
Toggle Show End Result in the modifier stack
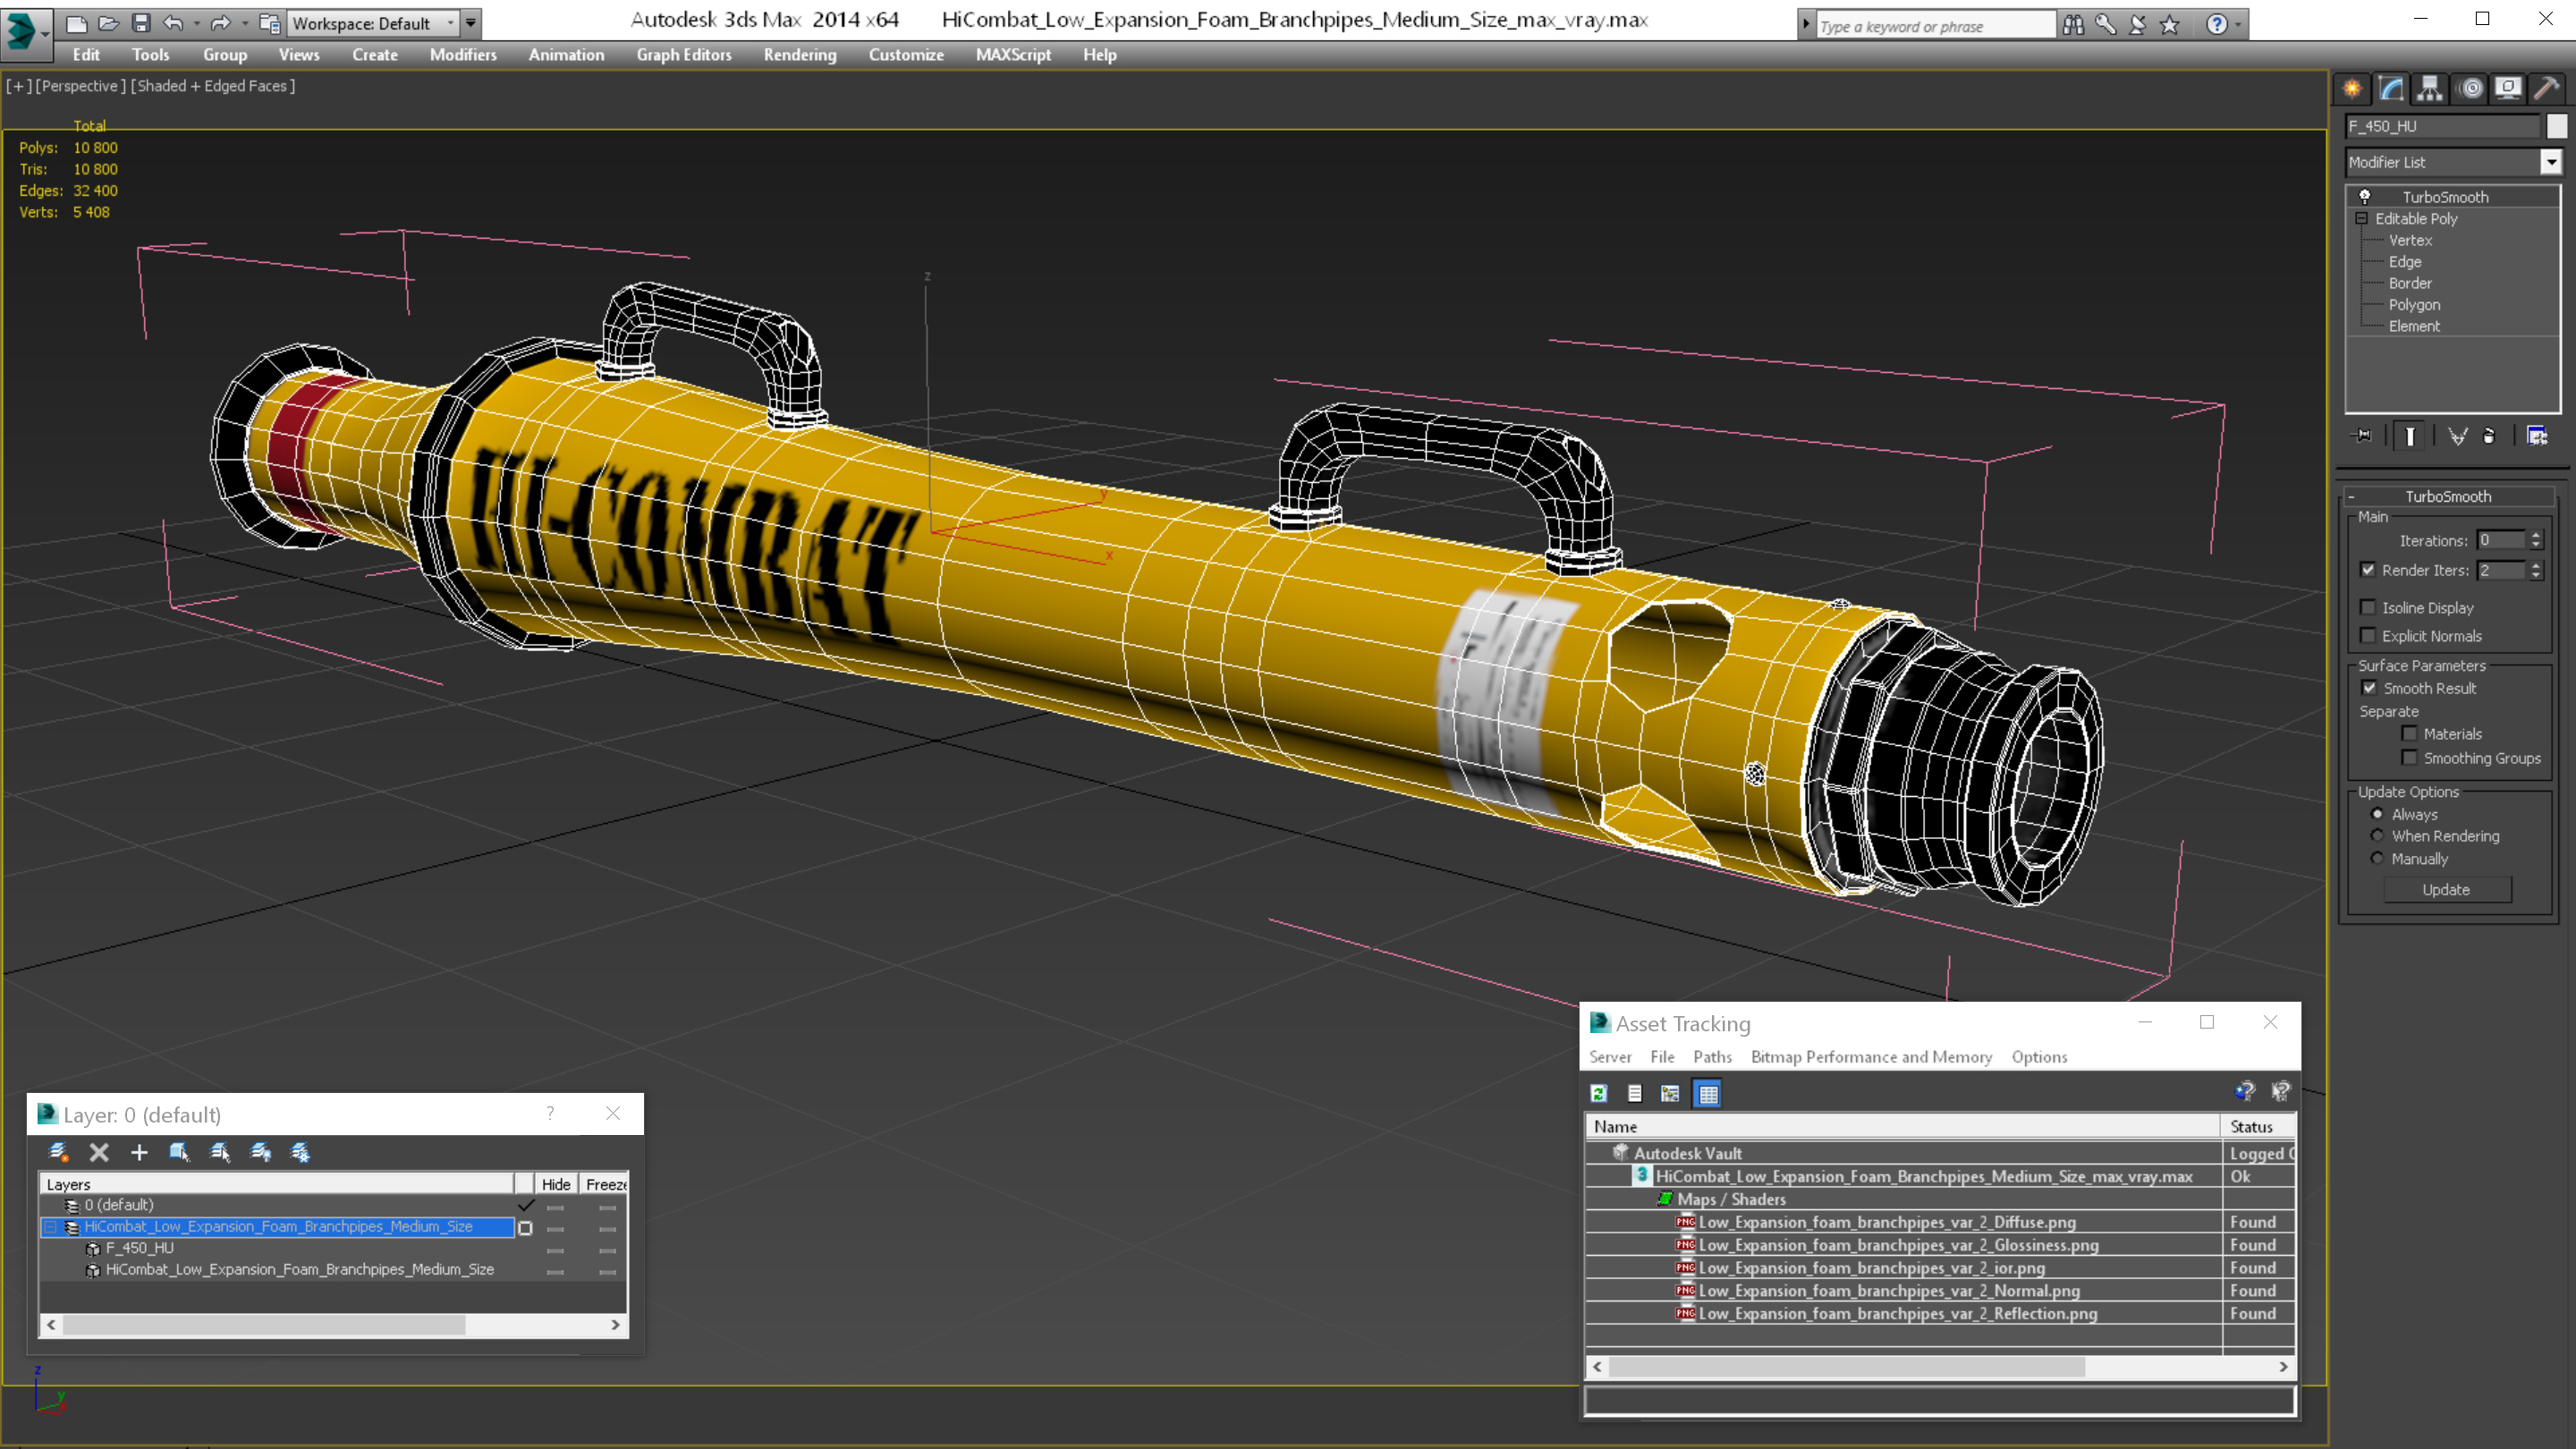(2410, 436)
